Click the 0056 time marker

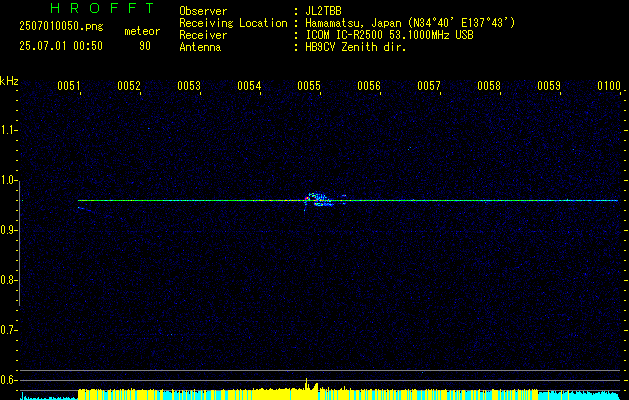click(x=369, y=86)
